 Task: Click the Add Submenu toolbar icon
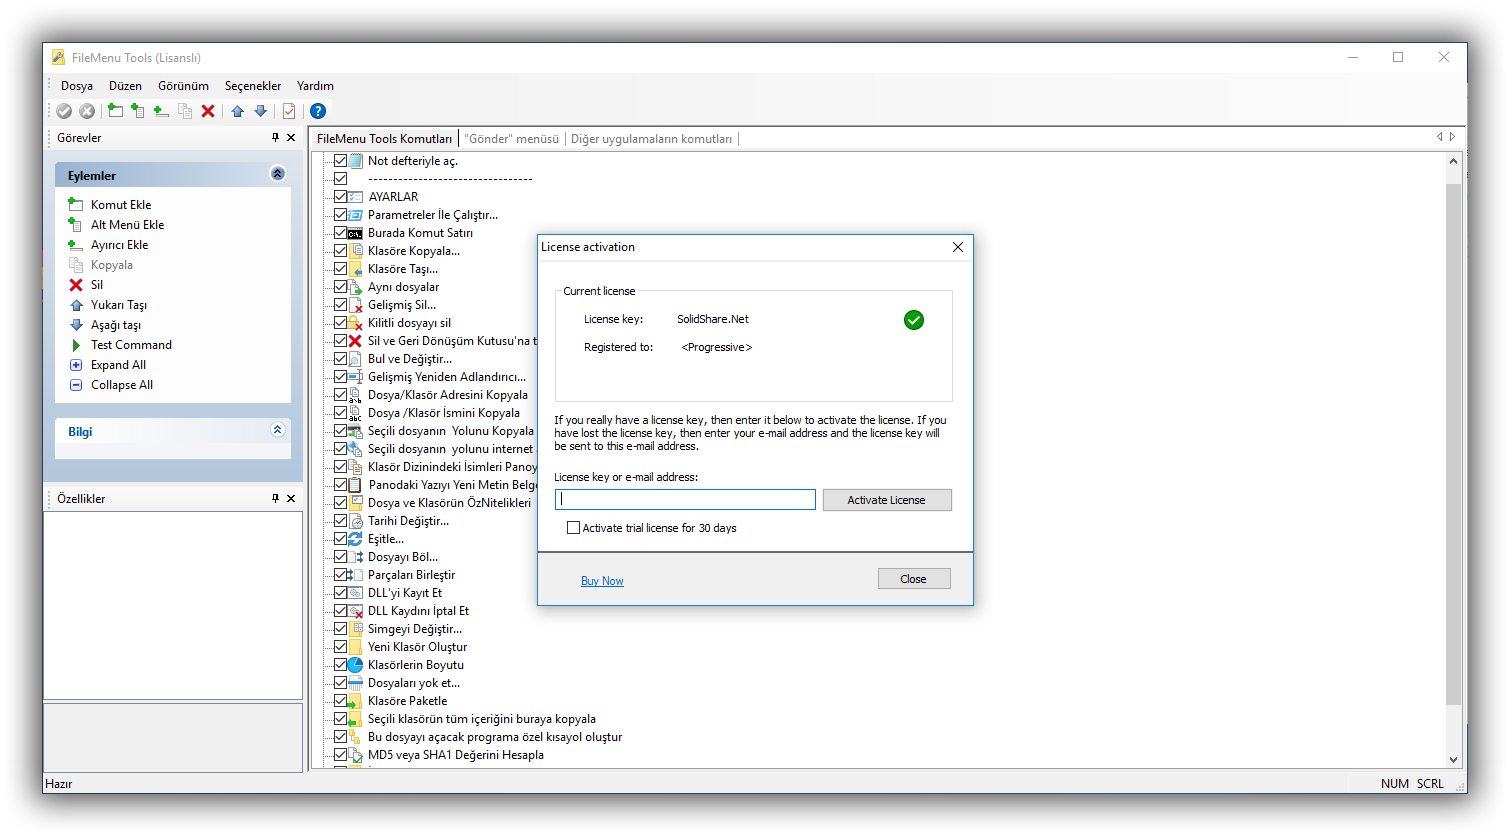pyautogui.click(x=138, y=111)
